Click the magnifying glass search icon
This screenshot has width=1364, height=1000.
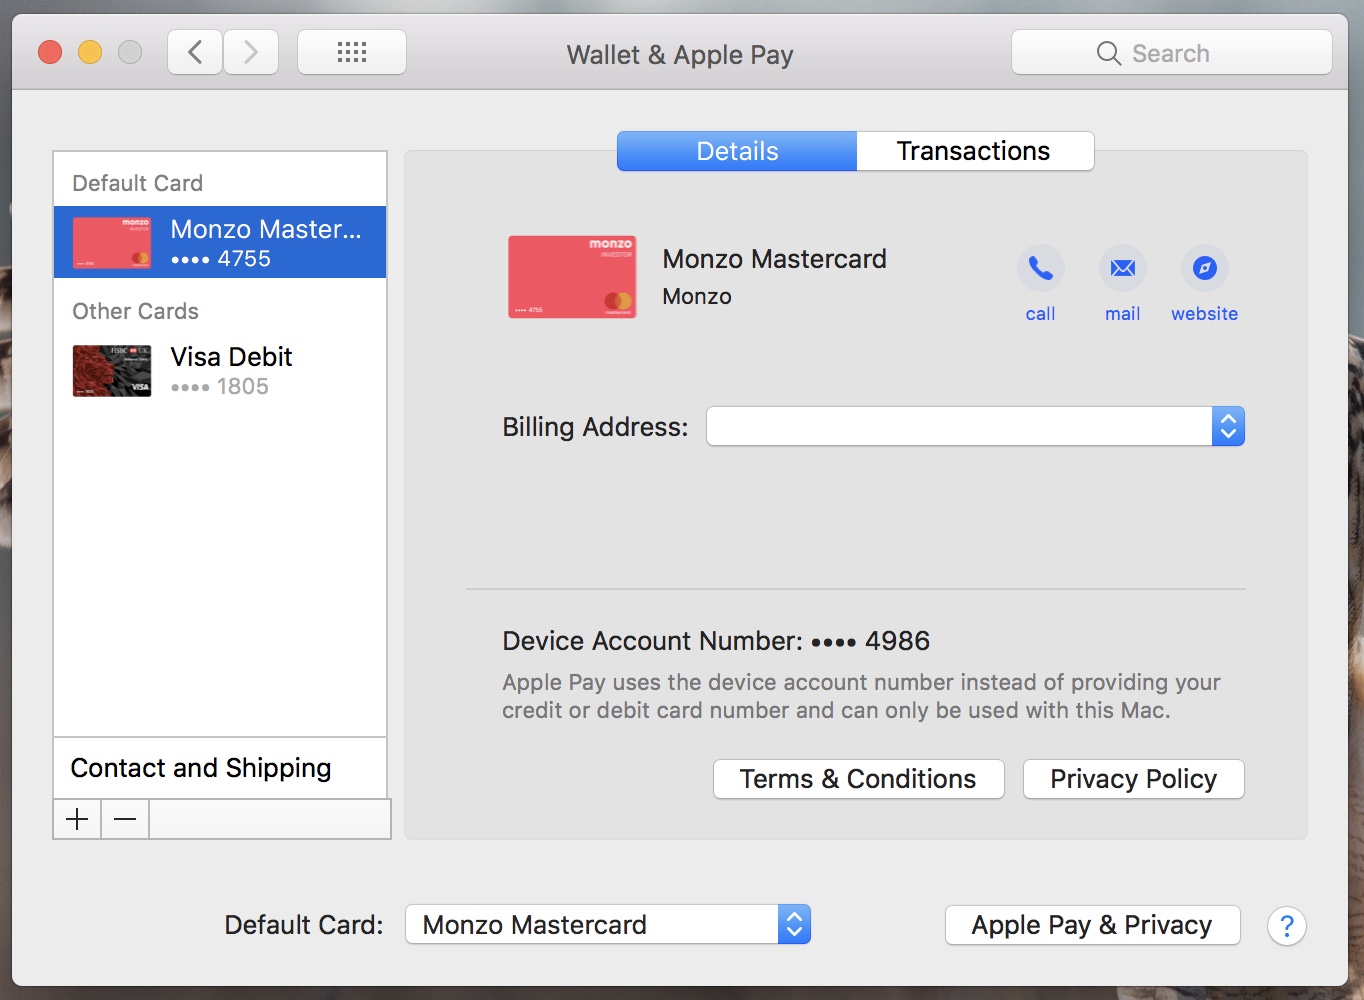[1108, 53]
